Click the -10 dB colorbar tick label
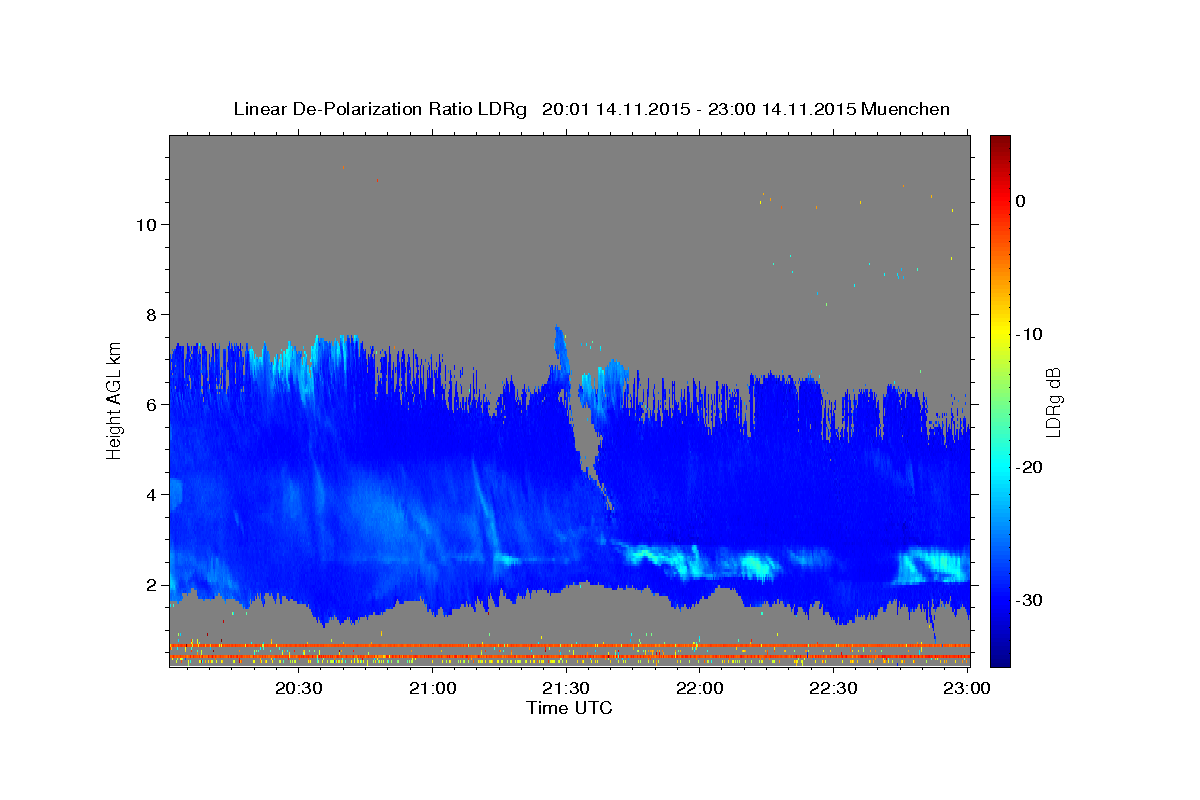 point(1029,334)
